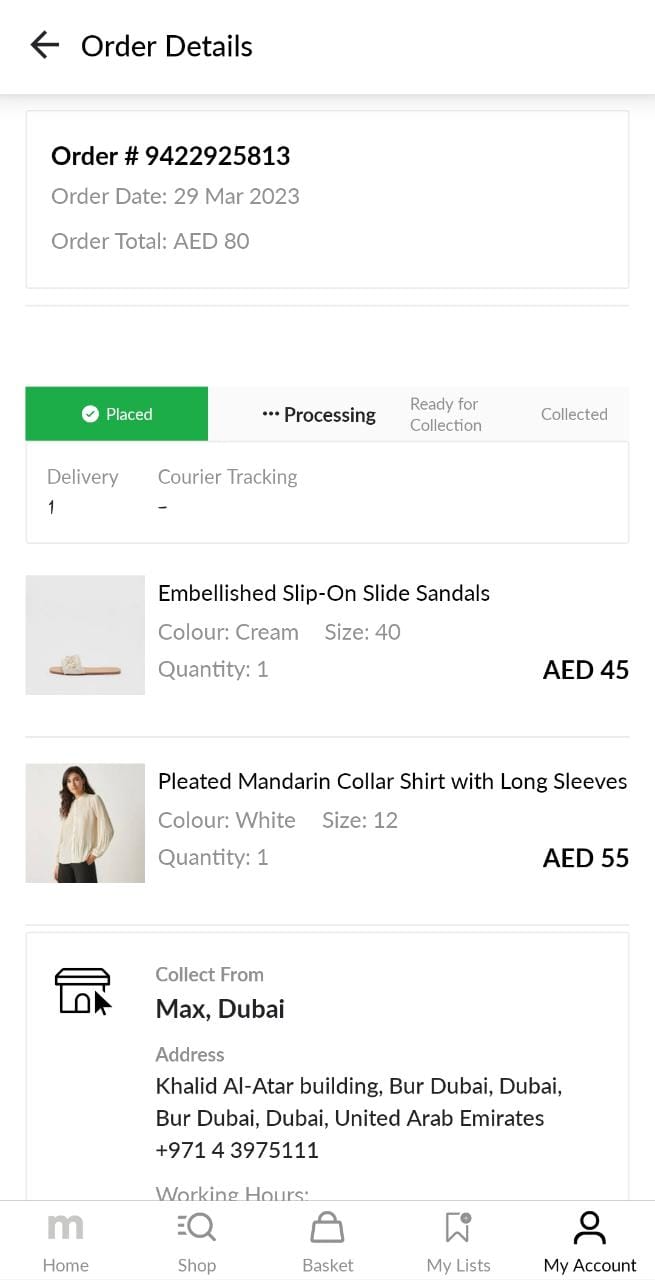The height and width of the screenshot is (1280, 655).
Task: Tap the Courier Tracking field
Action: pos(227,491)
